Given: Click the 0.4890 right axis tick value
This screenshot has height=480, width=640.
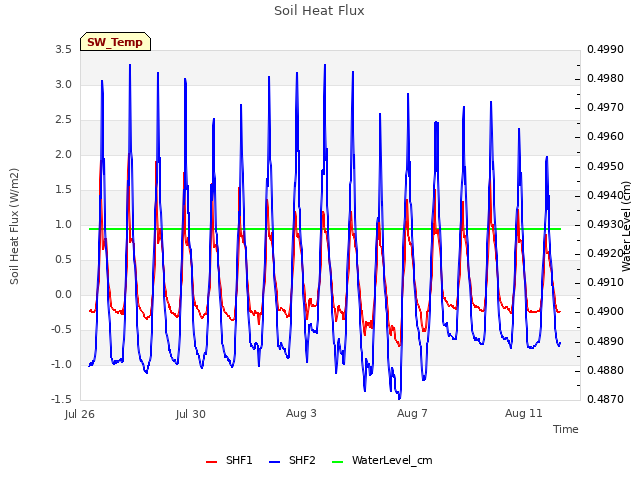Looking at the screenshot, I should pyautogui.click(x=605, y=341).
